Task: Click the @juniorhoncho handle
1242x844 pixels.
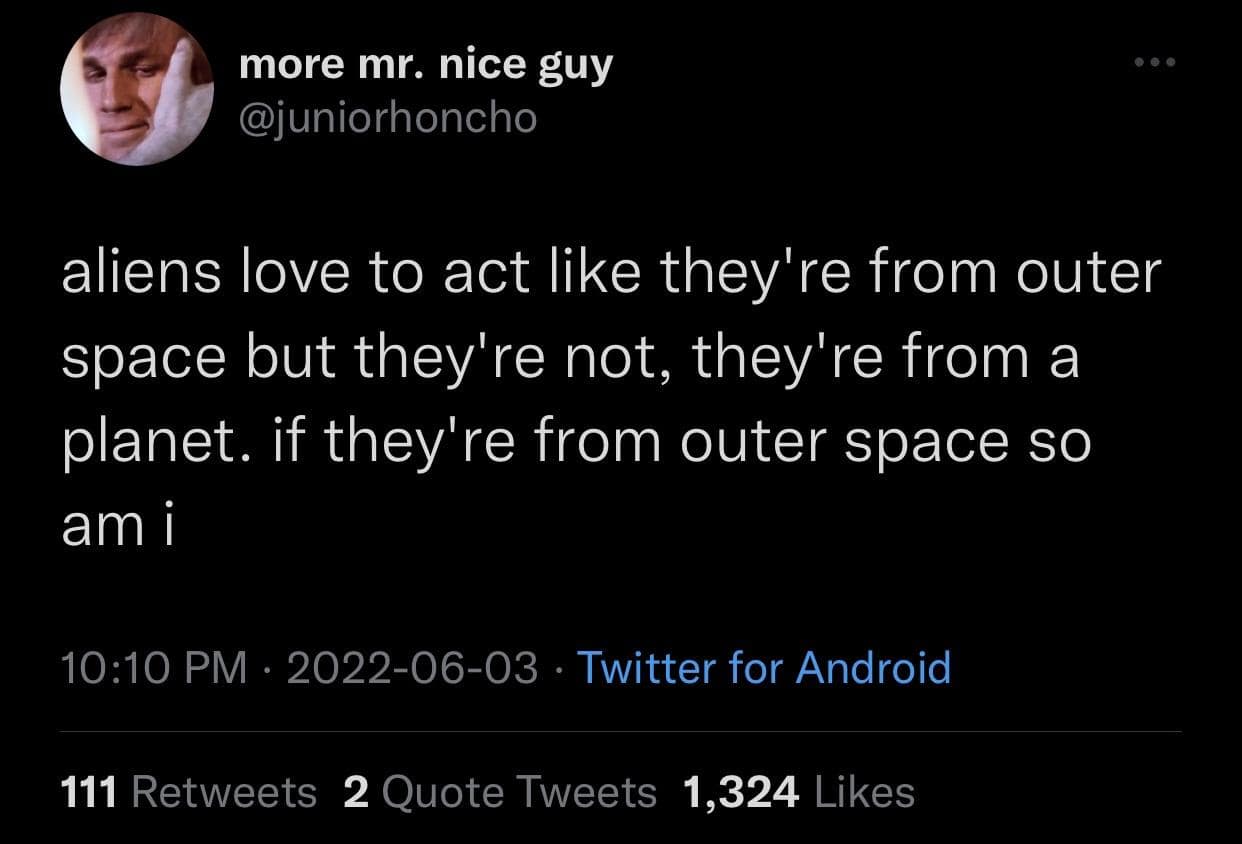Action: (x=388, y=119)
